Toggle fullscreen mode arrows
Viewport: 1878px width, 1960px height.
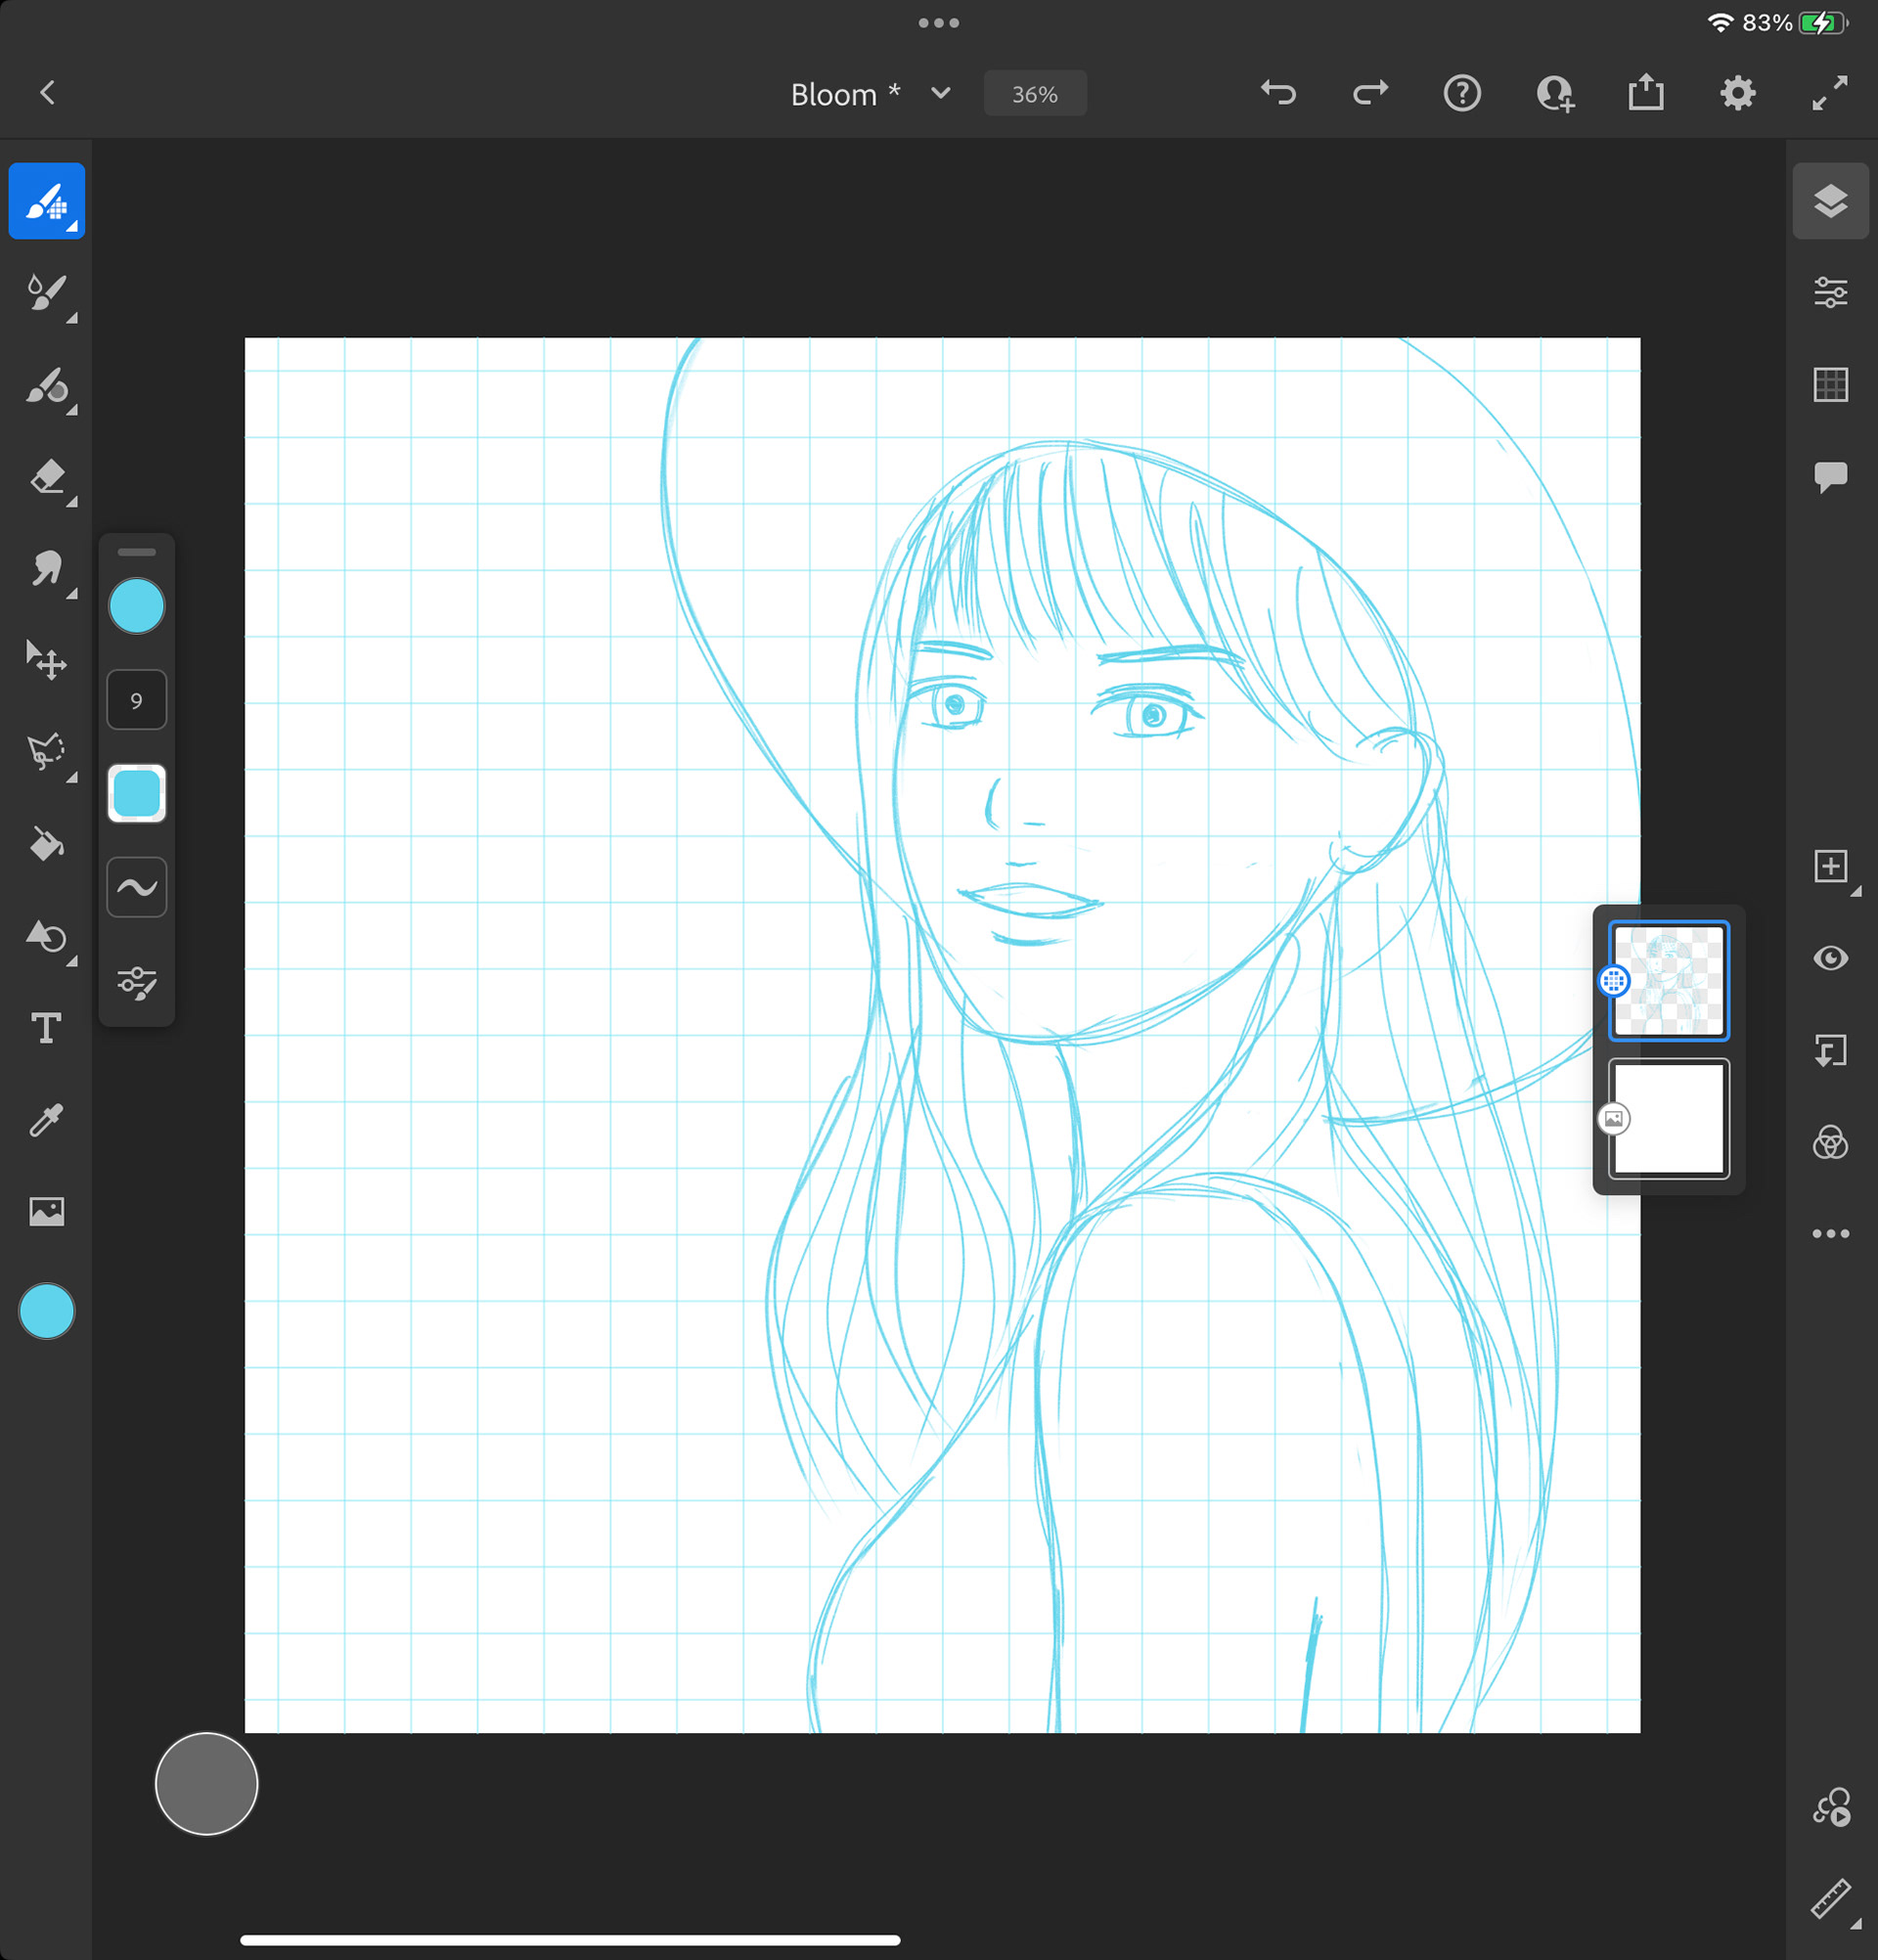pos(1829,93)
